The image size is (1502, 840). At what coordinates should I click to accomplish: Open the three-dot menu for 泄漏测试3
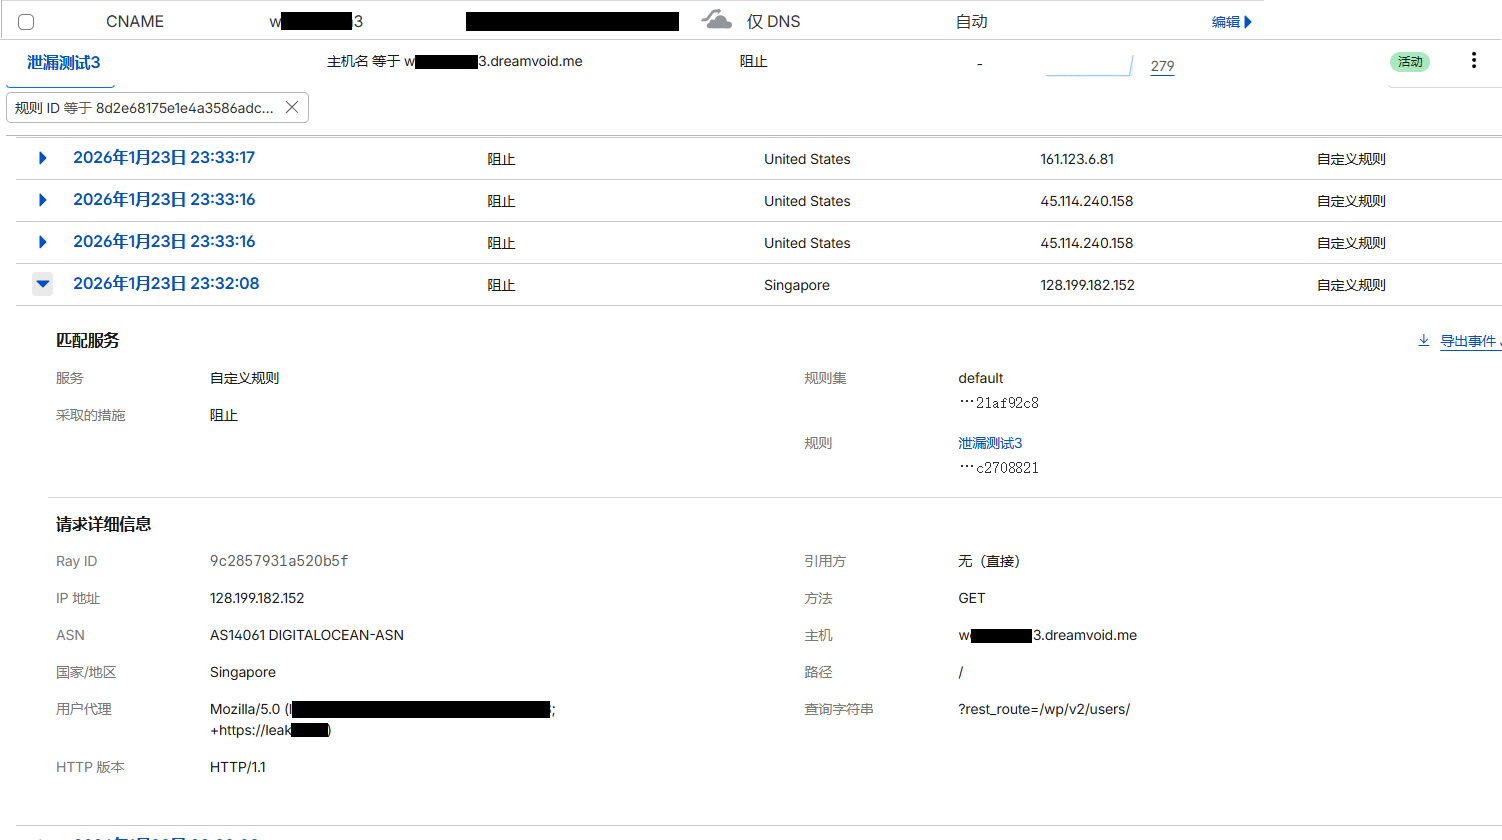point(1473,61)
